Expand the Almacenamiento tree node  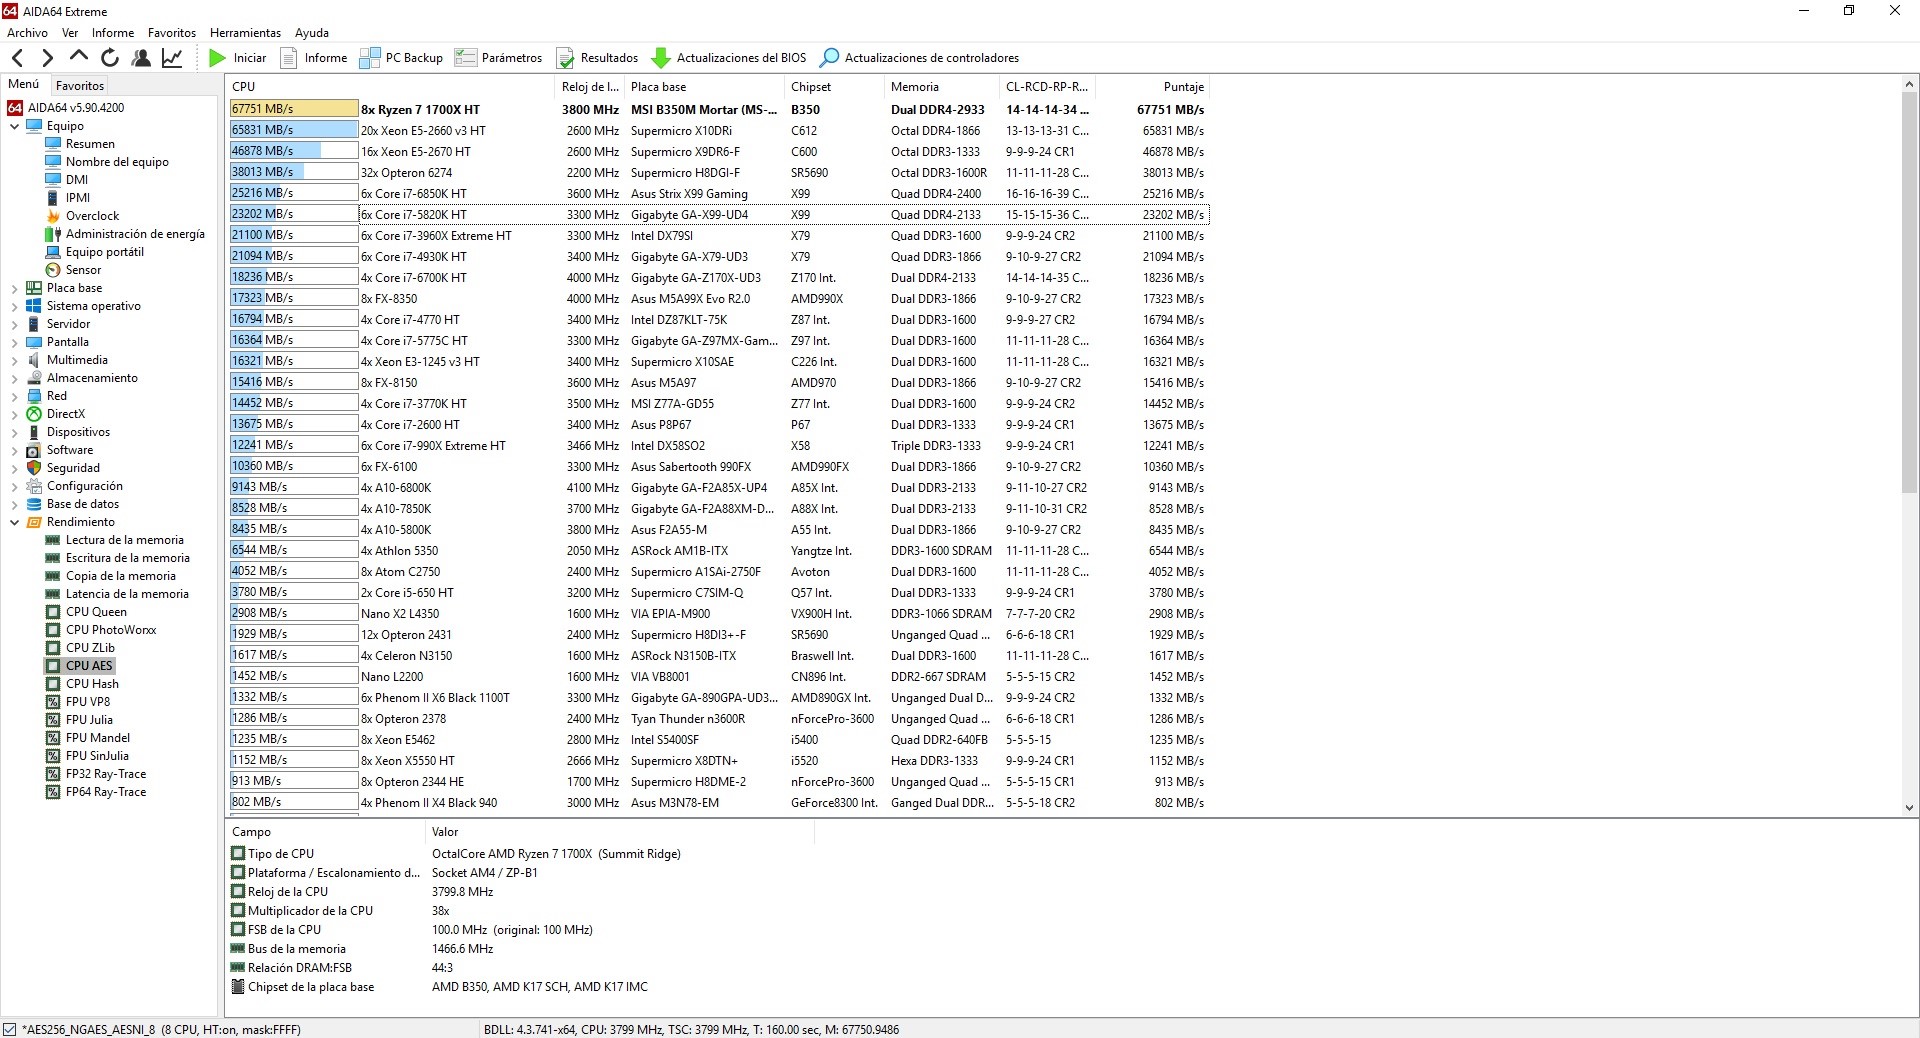pos(14,378)
